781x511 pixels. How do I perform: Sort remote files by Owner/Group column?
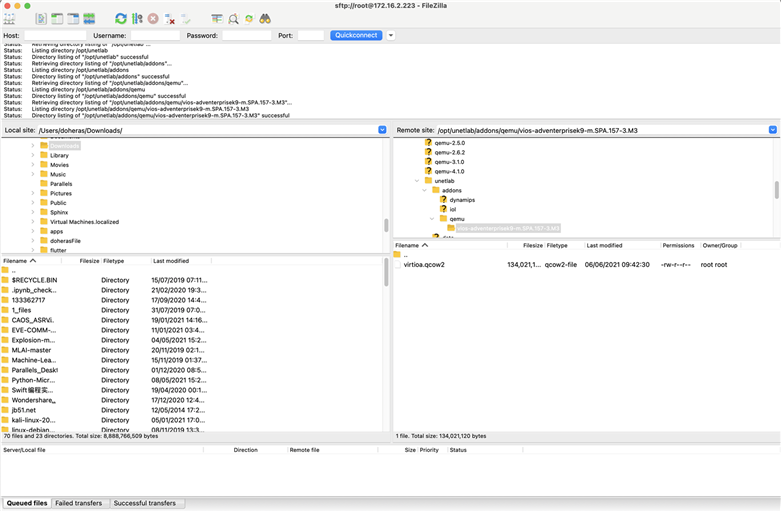[720, 246]
